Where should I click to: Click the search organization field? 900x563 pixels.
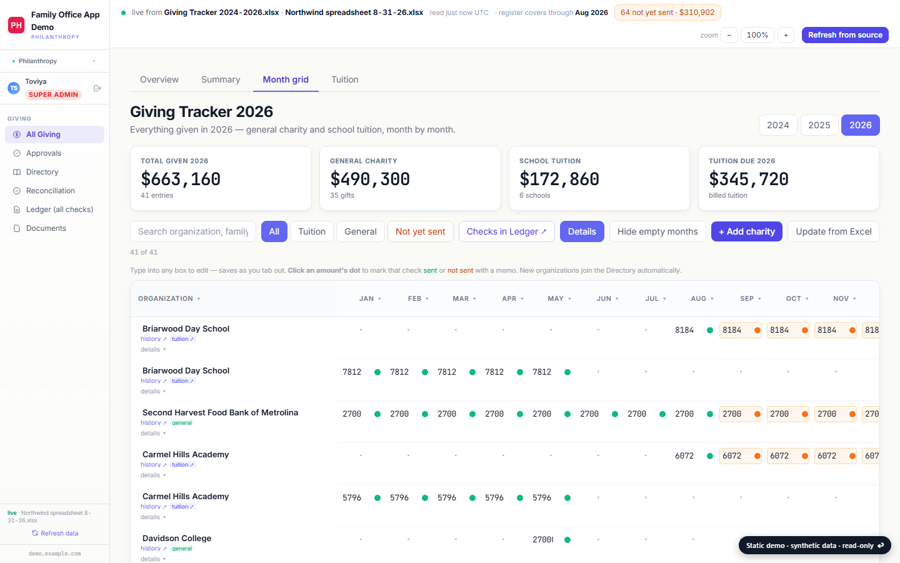pos(193,231)
